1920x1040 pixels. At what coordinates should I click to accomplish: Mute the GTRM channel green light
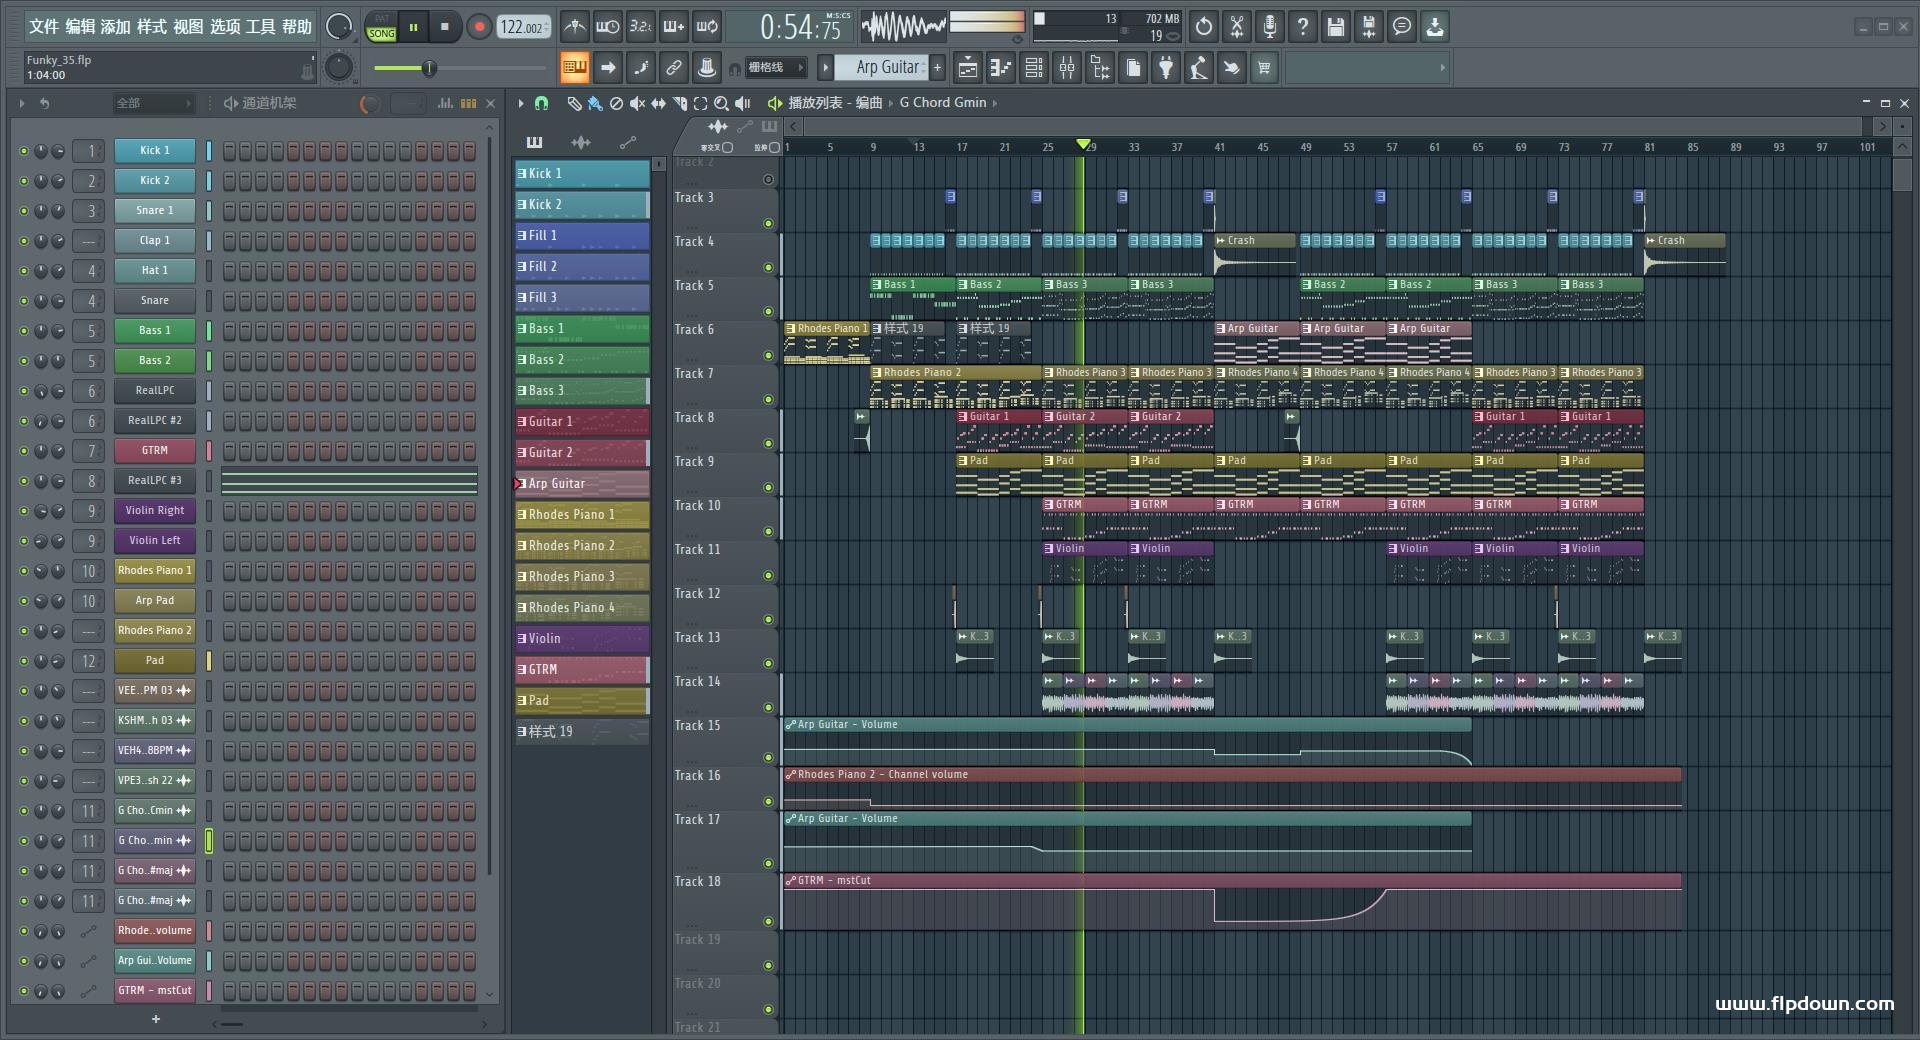(24, 451)
